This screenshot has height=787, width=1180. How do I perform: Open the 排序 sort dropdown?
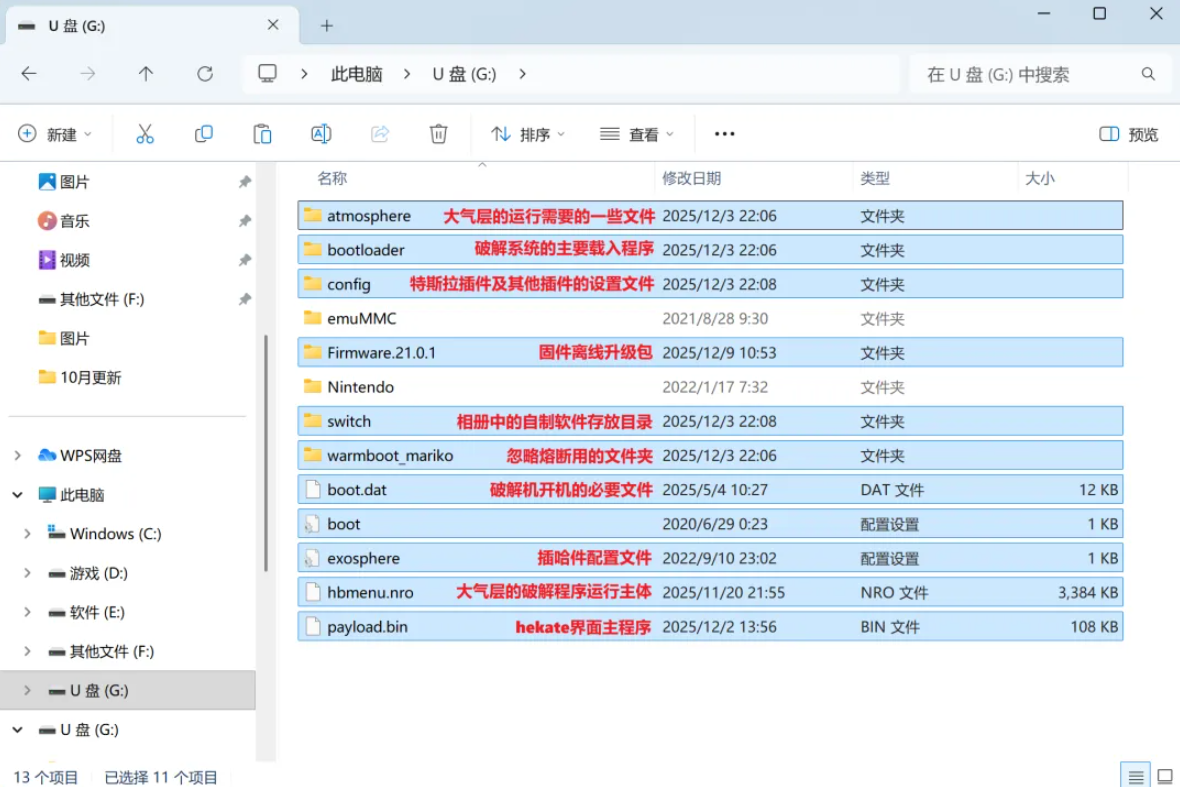coord(526,133)
